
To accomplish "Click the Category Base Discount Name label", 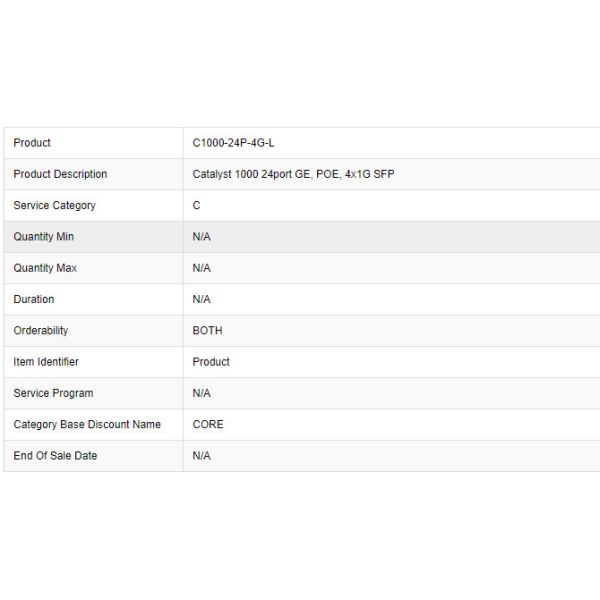I will click(87, 424).
